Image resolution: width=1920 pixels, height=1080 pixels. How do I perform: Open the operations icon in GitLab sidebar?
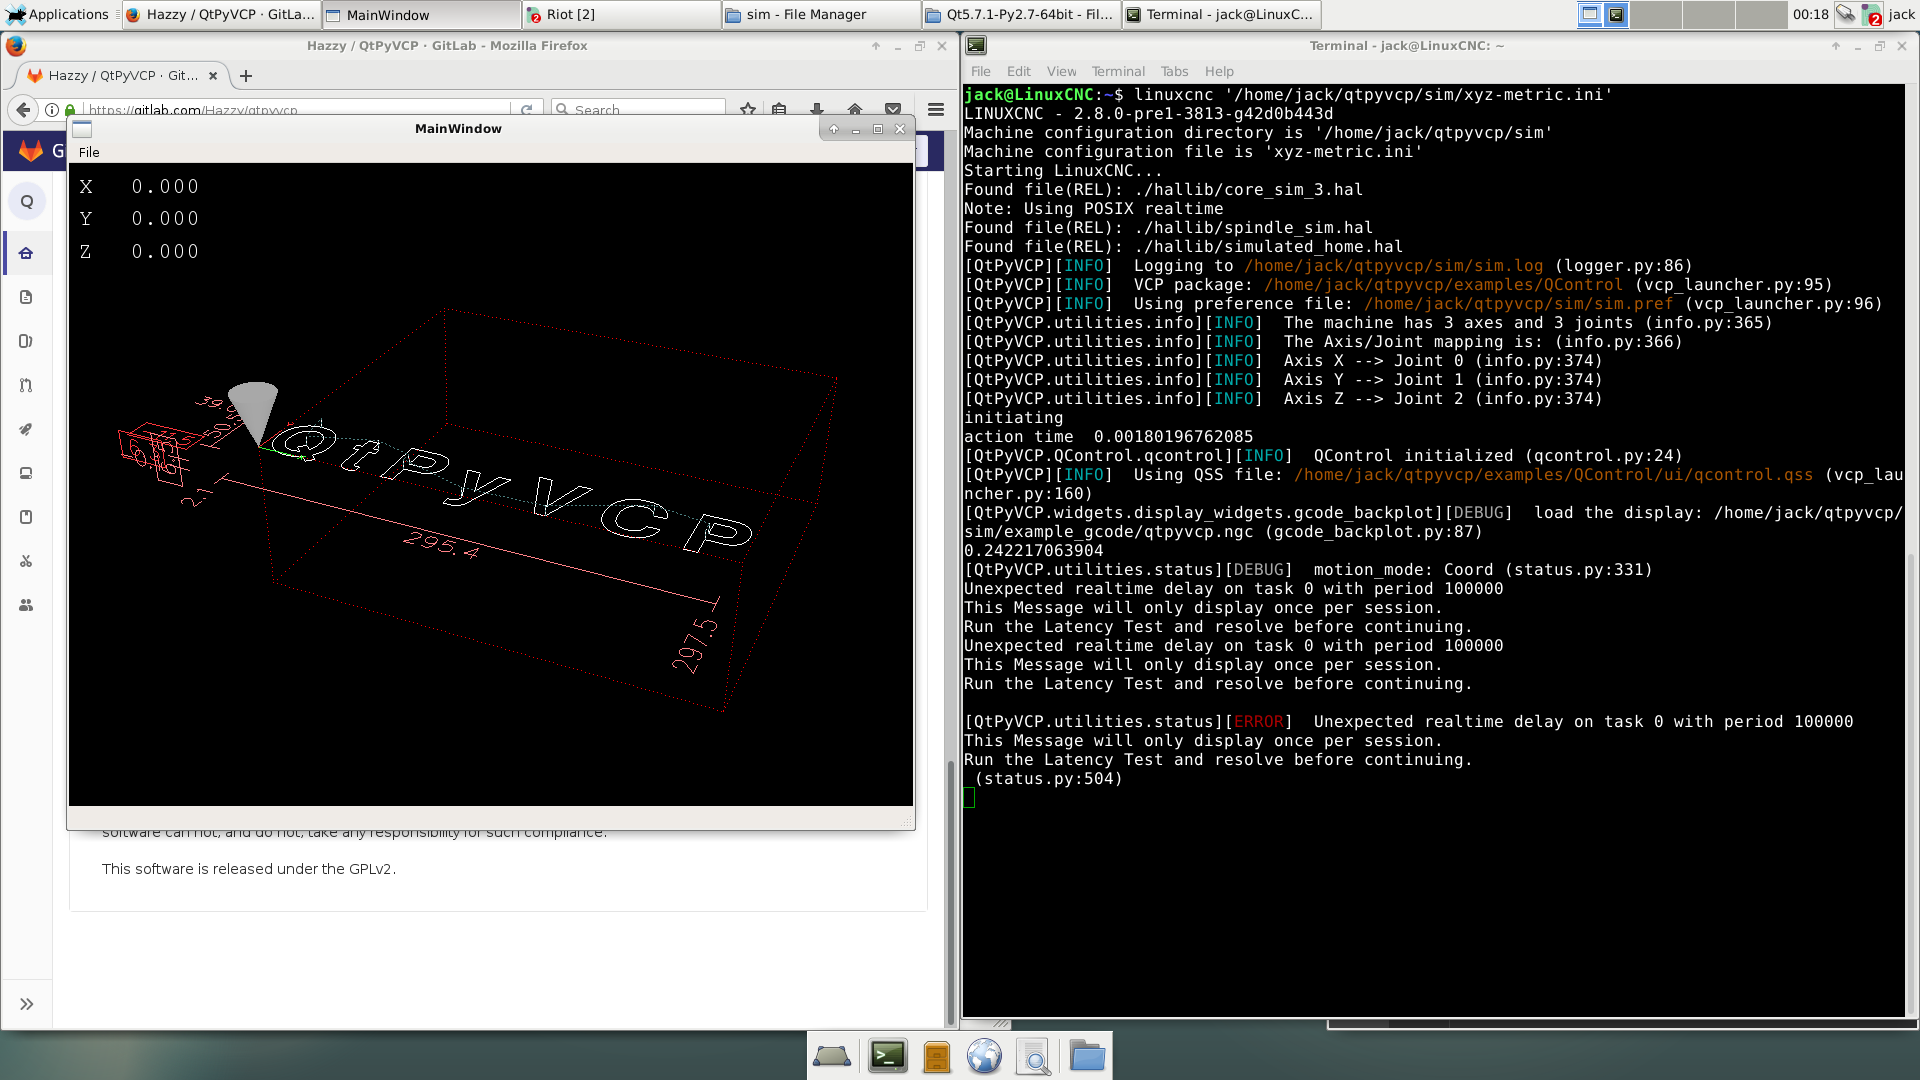27,473
